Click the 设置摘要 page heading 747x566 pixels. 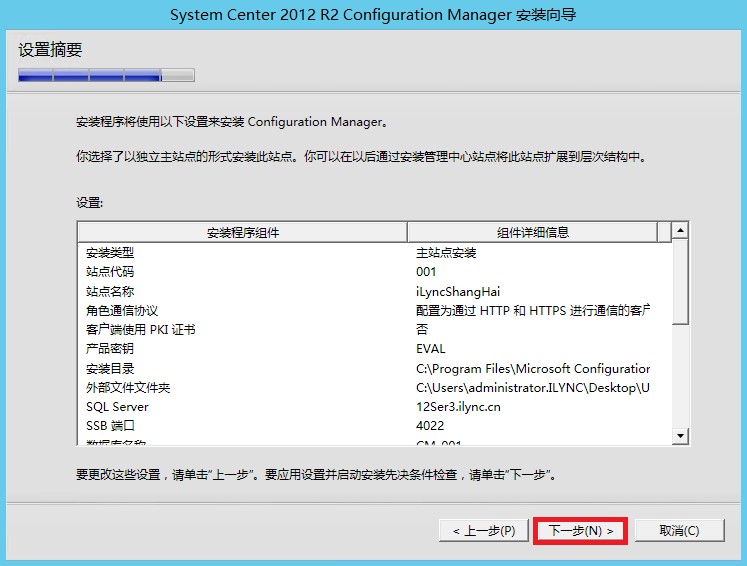[x=50, y=50]
